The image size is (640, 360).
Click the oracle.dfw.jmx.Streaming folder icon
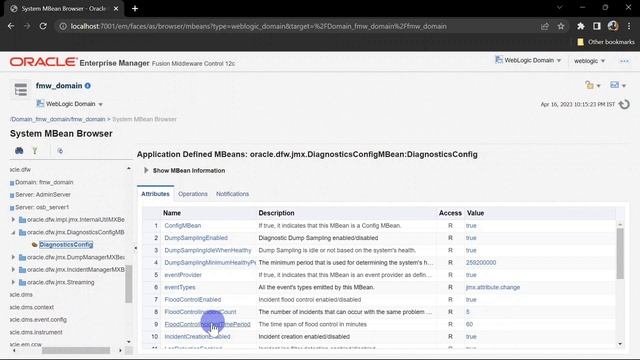22,282
